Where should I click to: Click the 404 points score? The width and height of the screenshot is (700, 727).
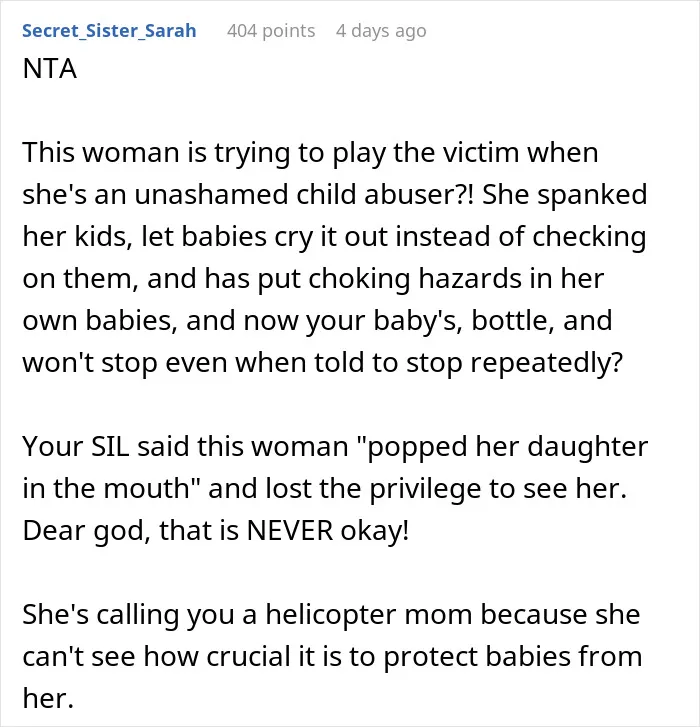[x=271, y=31]
